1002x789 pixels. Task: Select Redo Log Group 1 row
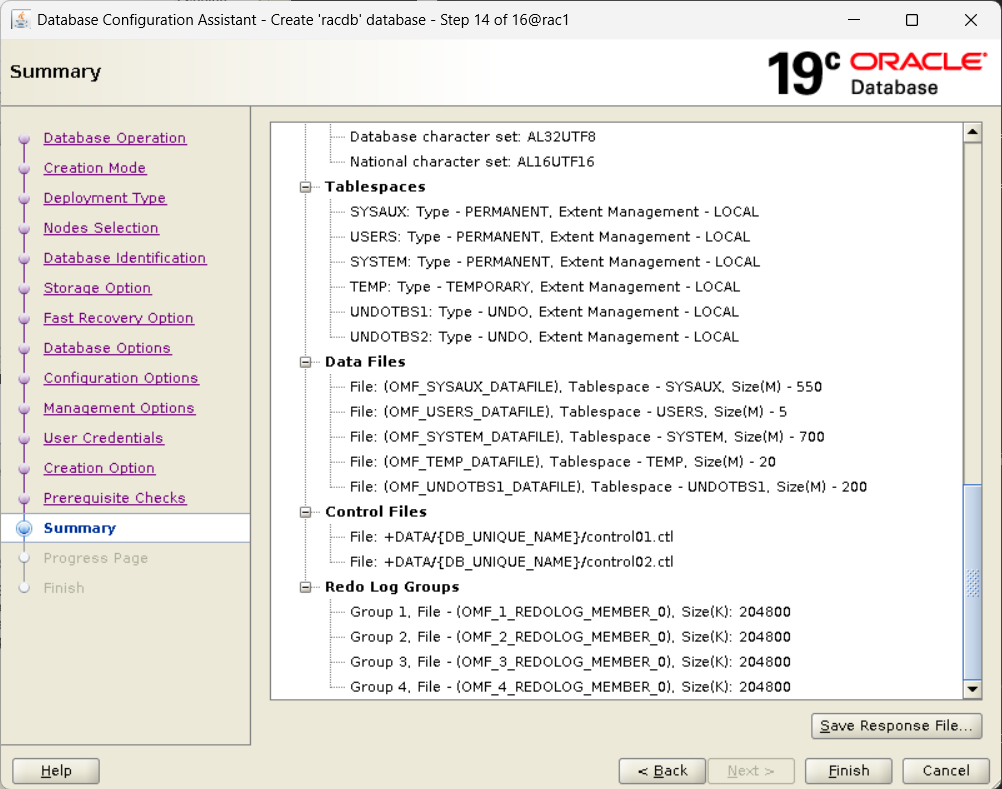570,612
